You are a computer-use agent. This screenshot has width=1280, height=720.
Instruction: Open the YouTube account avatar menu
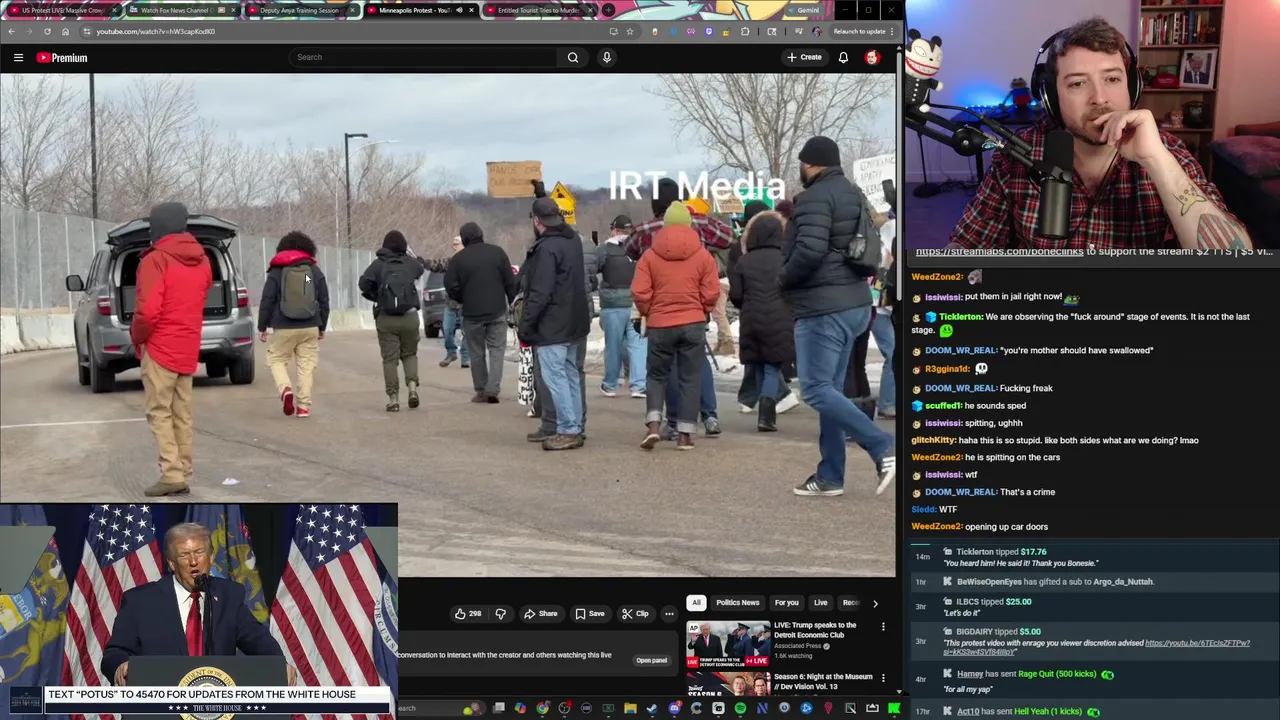coord(872,57)
